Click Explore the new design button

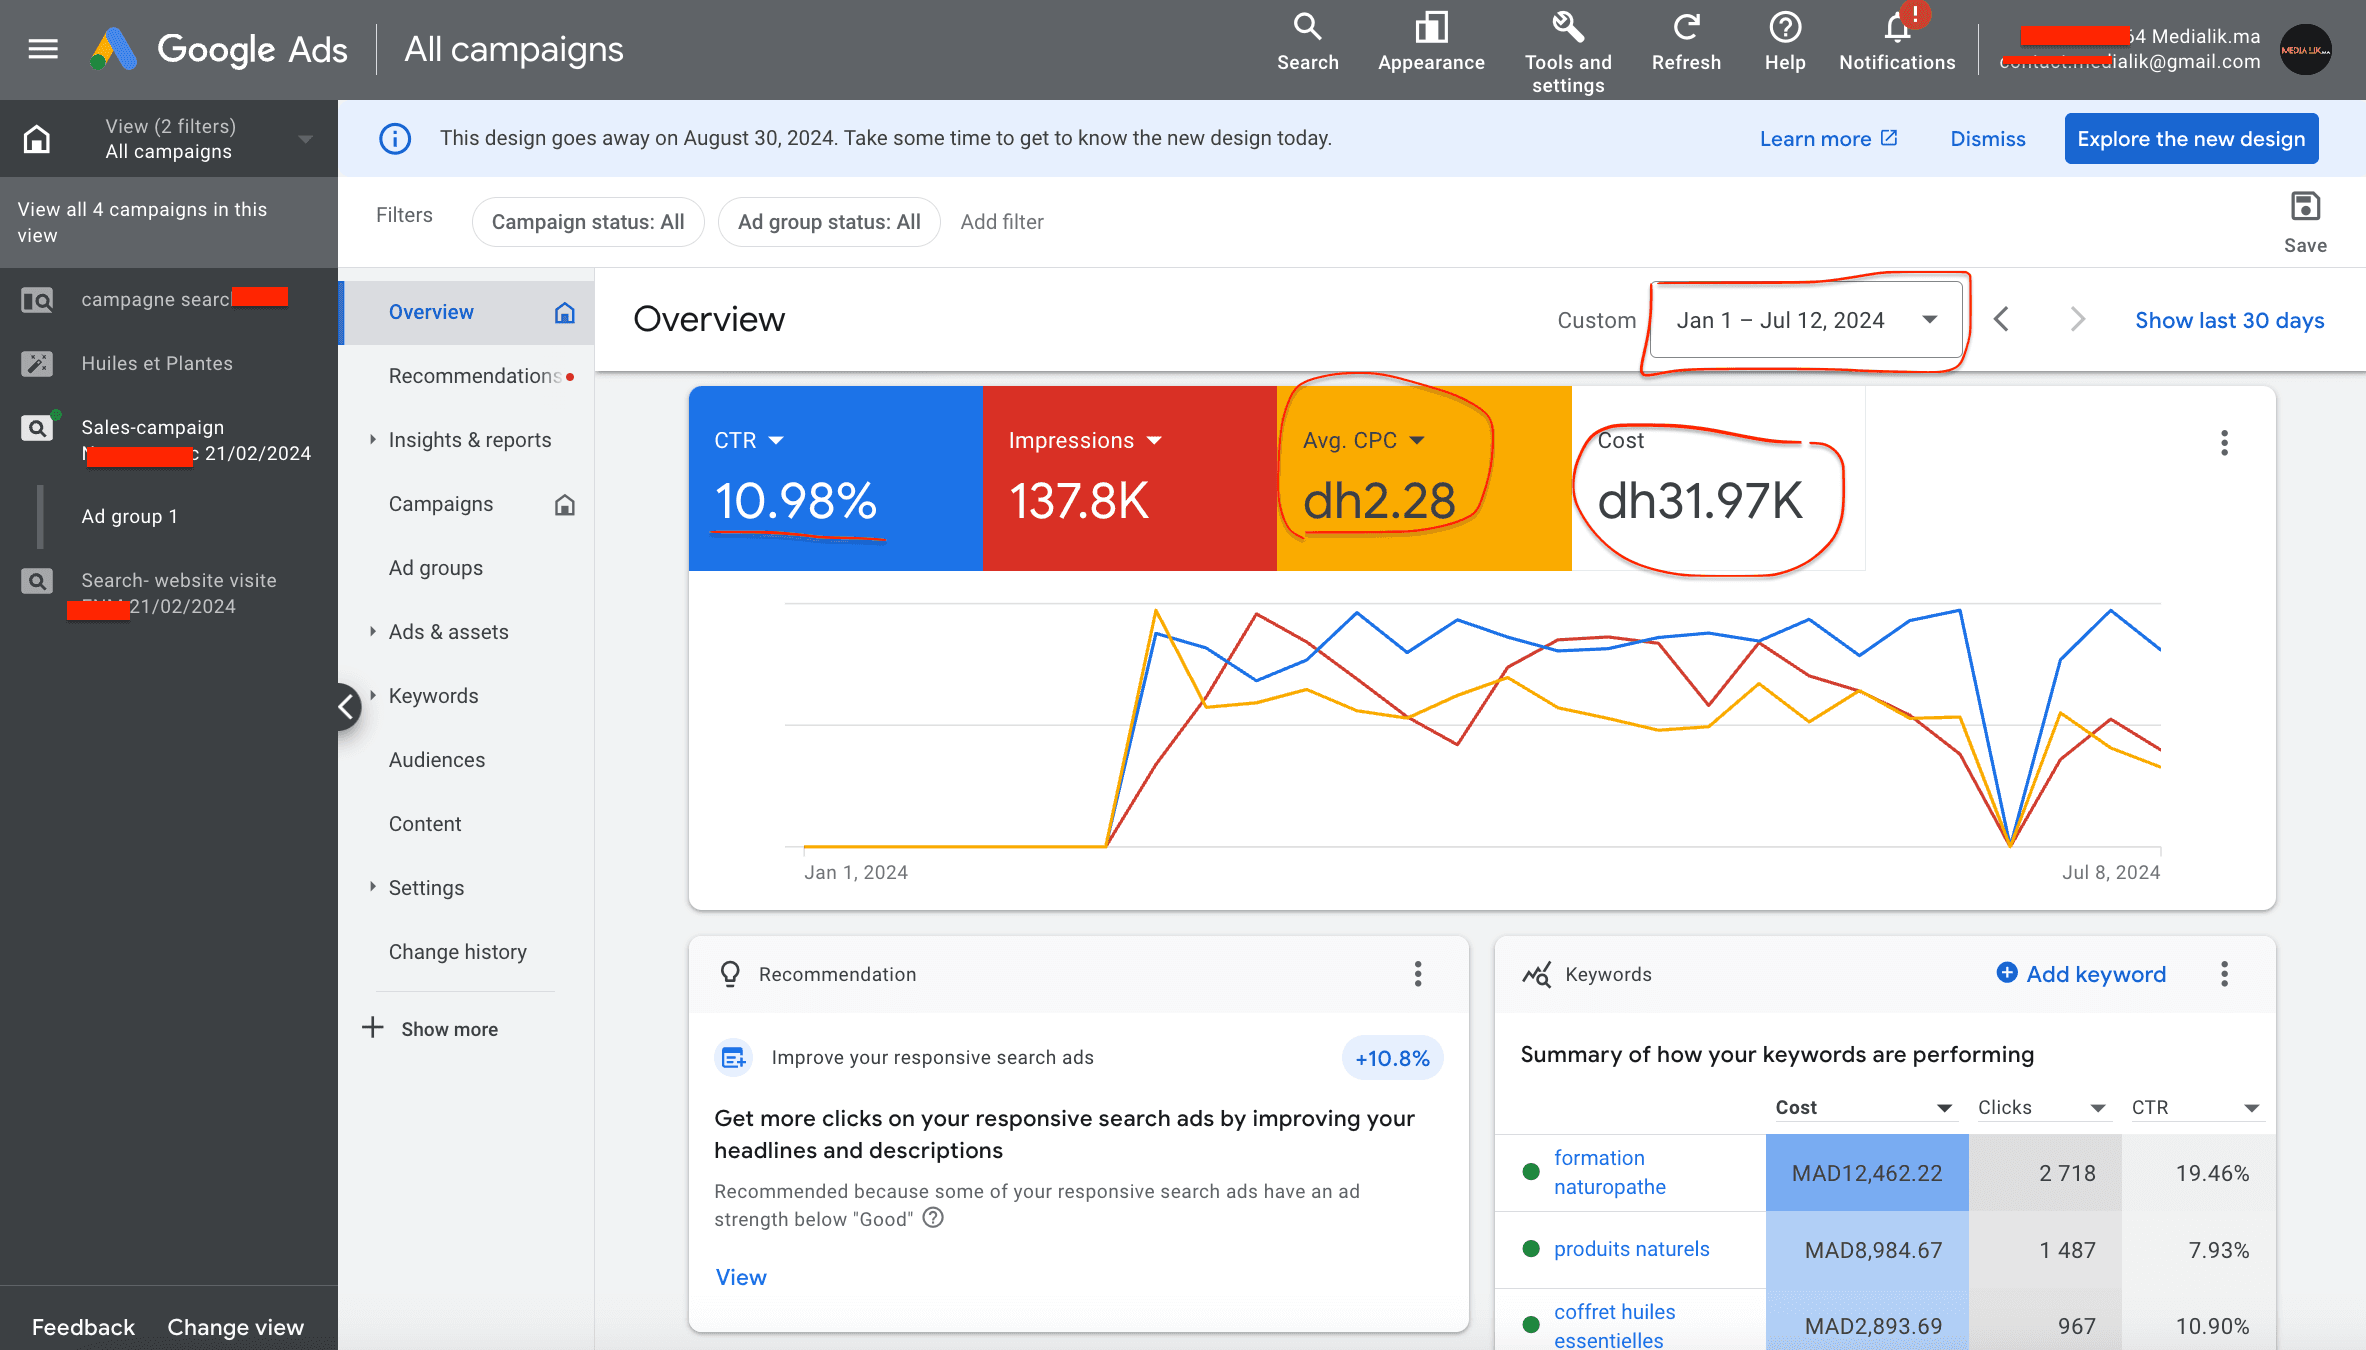(2191, 139)
